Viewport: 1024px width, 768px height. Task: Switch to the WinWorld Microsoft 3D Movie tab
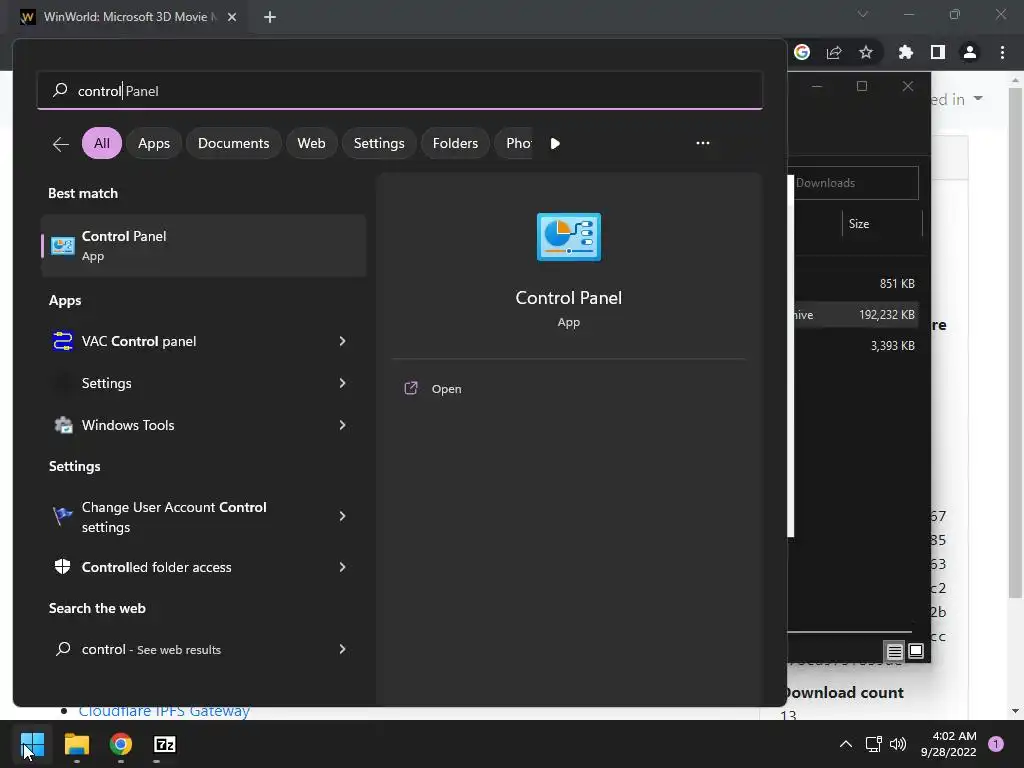128,17
